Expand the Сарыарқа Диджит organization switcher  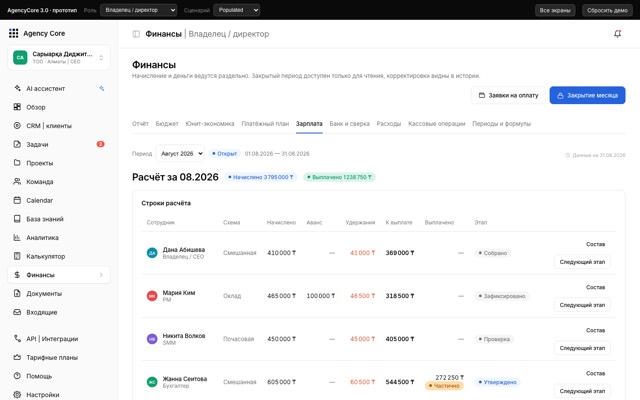pos(59,58)
